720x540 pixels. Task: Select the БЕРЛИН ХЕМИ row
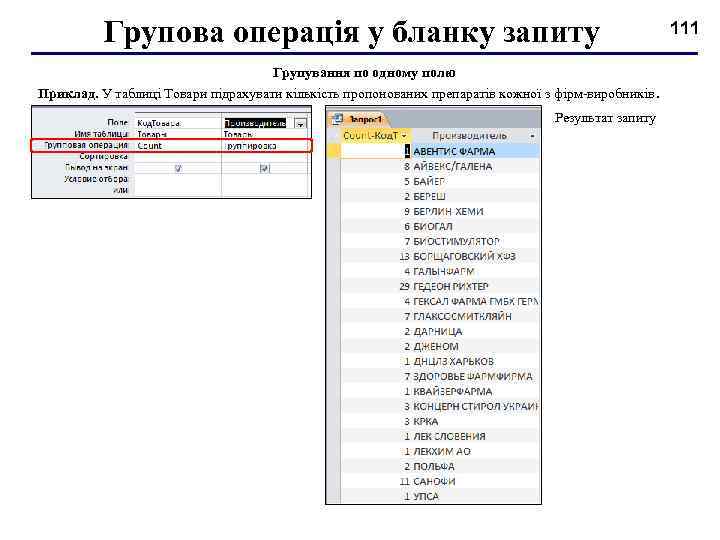coord(440,211)
